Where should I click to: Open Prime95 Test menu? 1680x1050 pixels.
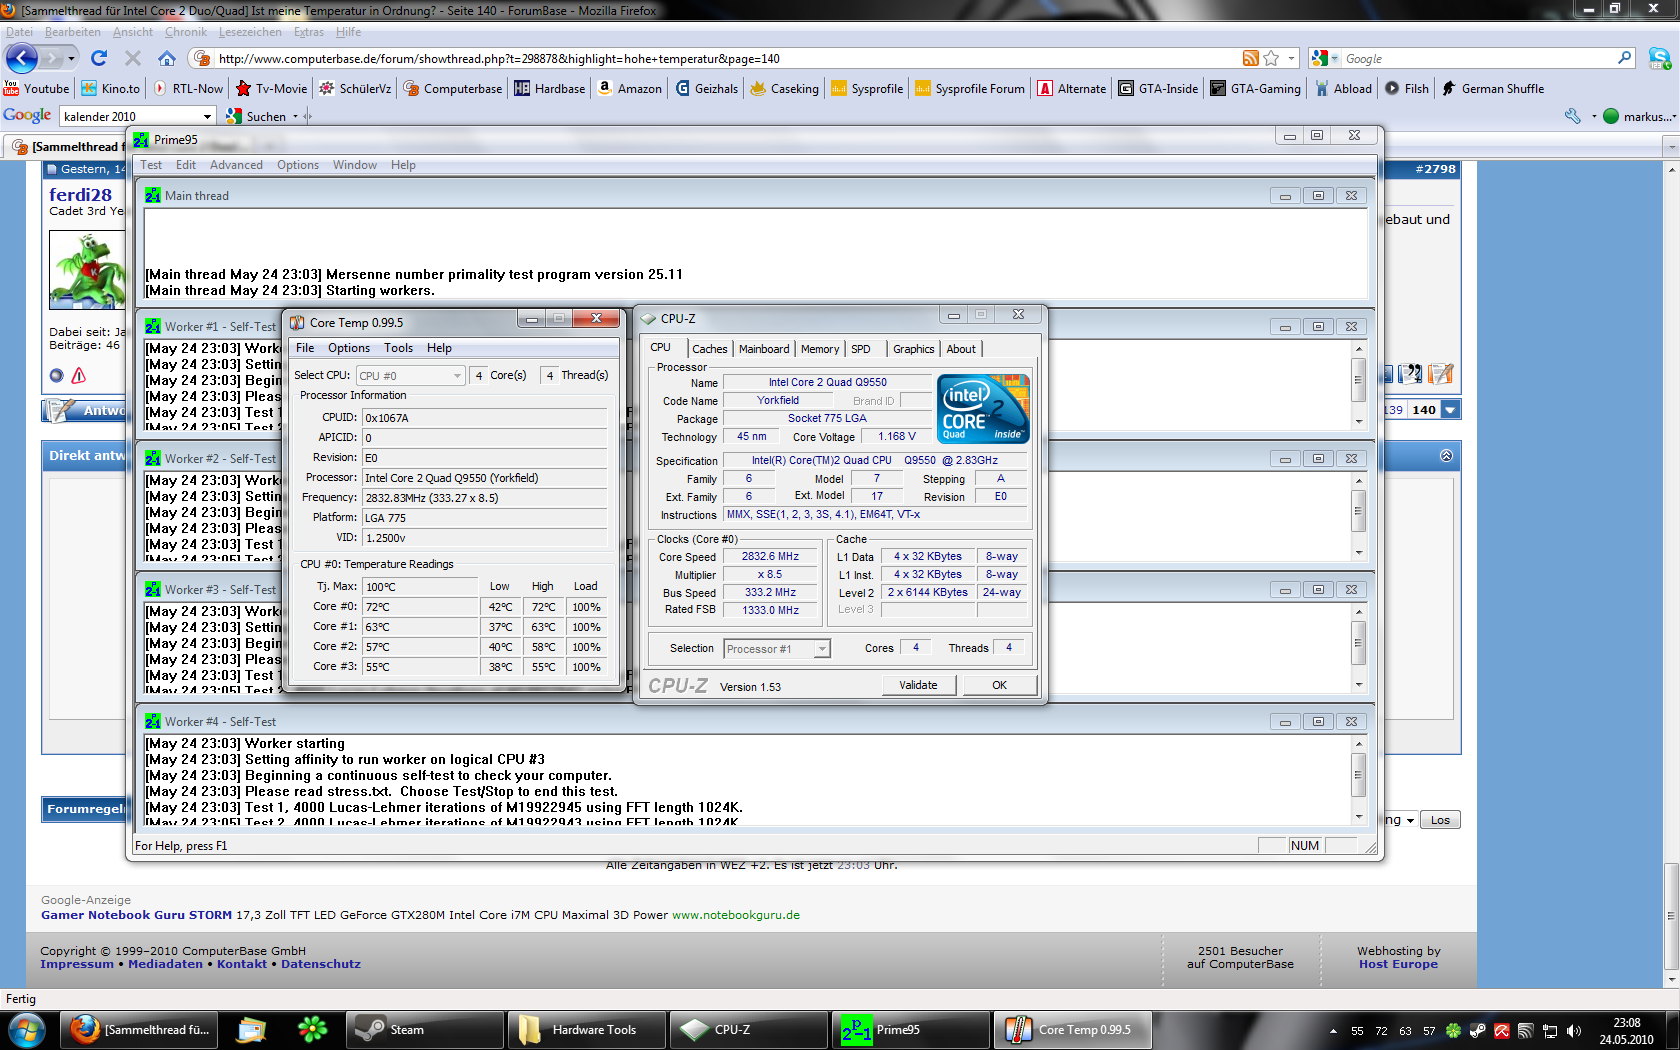[x=151, y=165]
